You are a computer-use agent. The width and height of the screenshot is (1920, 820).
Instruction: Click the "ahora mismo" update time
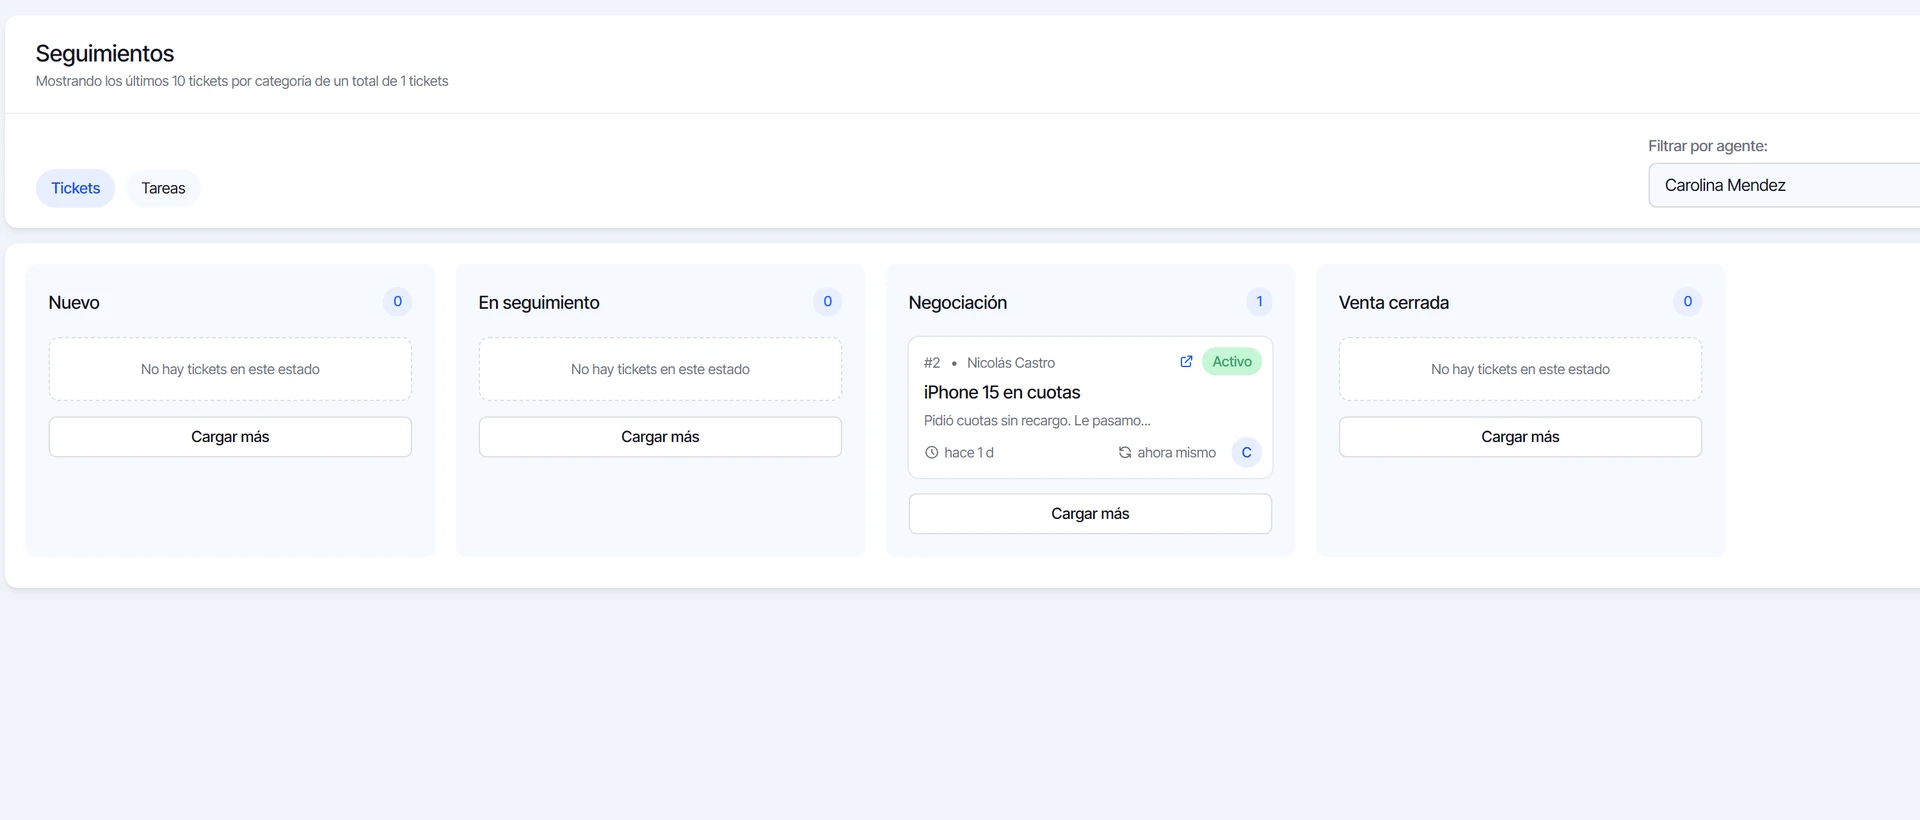click(1177, 453)
